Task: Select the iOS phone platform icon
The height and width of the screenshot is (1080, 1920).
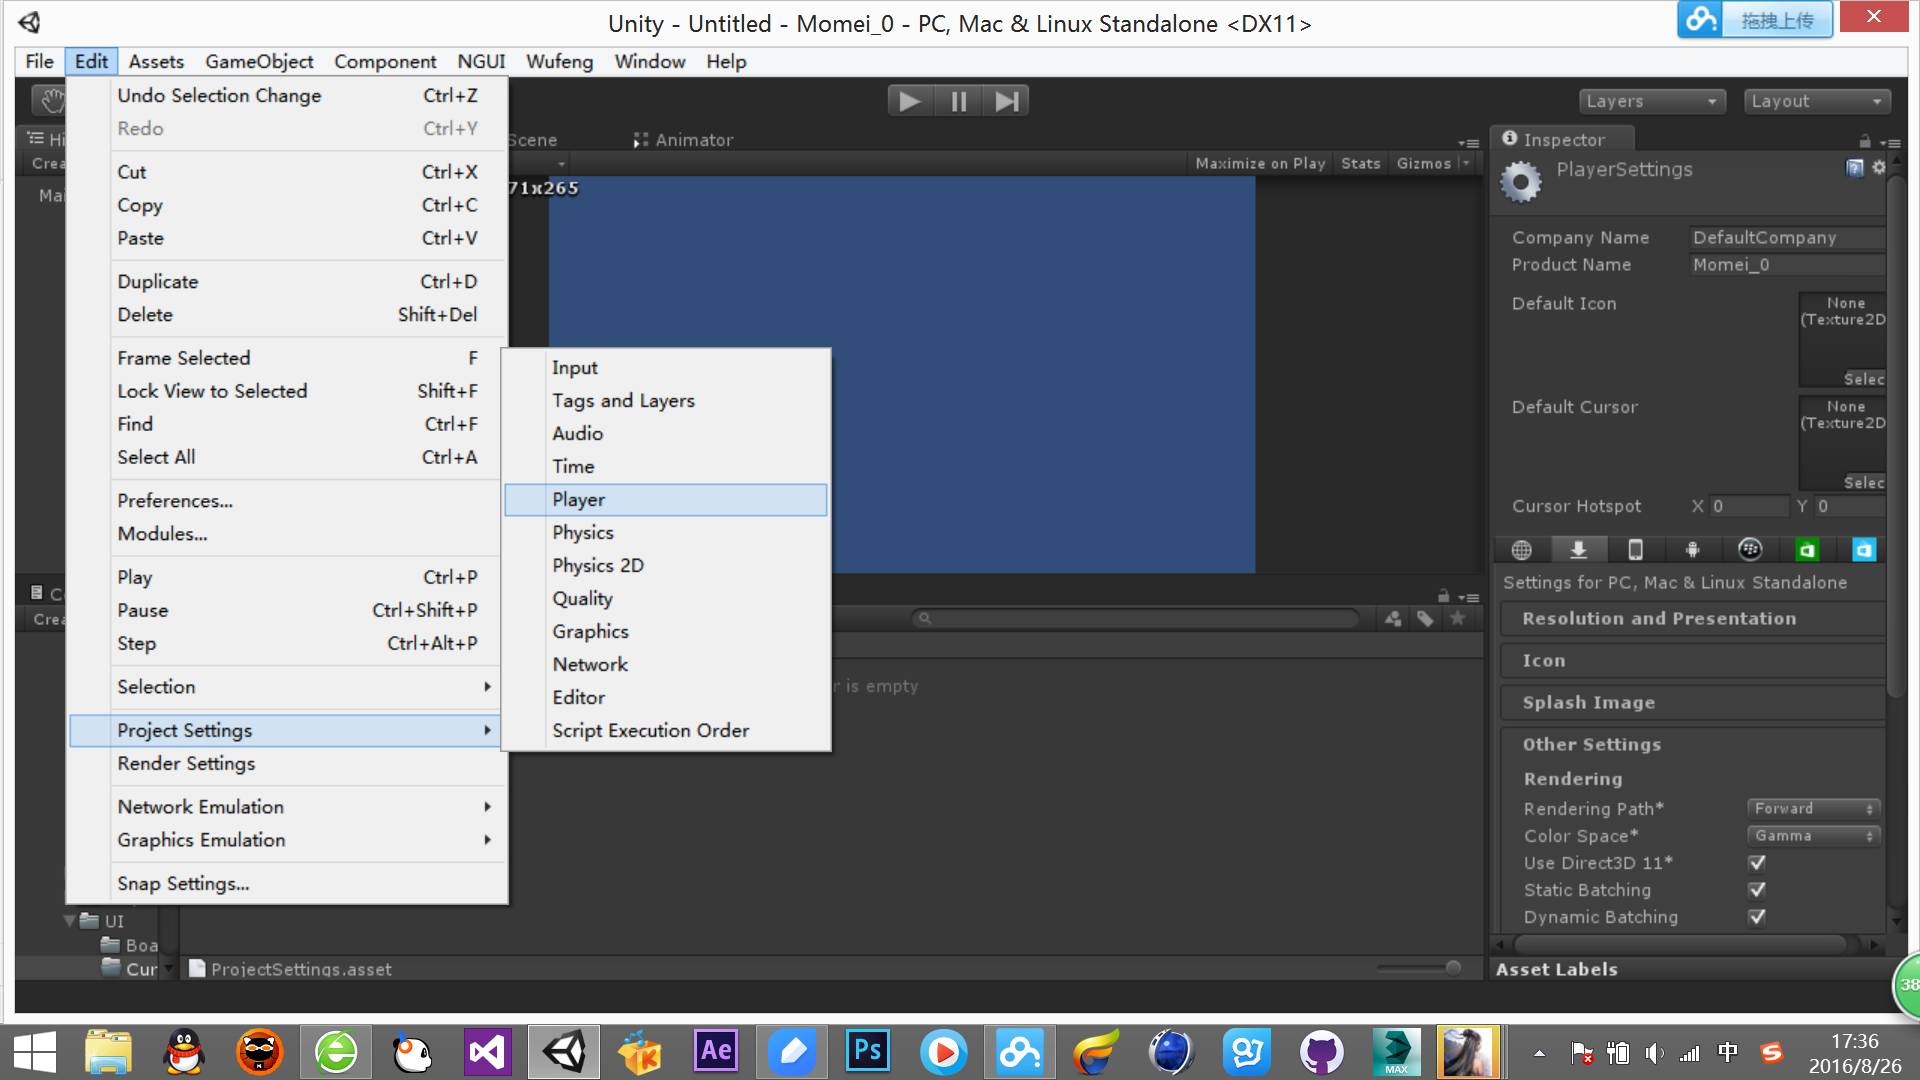Action: pyautogui.click(x=1635, y=550)
